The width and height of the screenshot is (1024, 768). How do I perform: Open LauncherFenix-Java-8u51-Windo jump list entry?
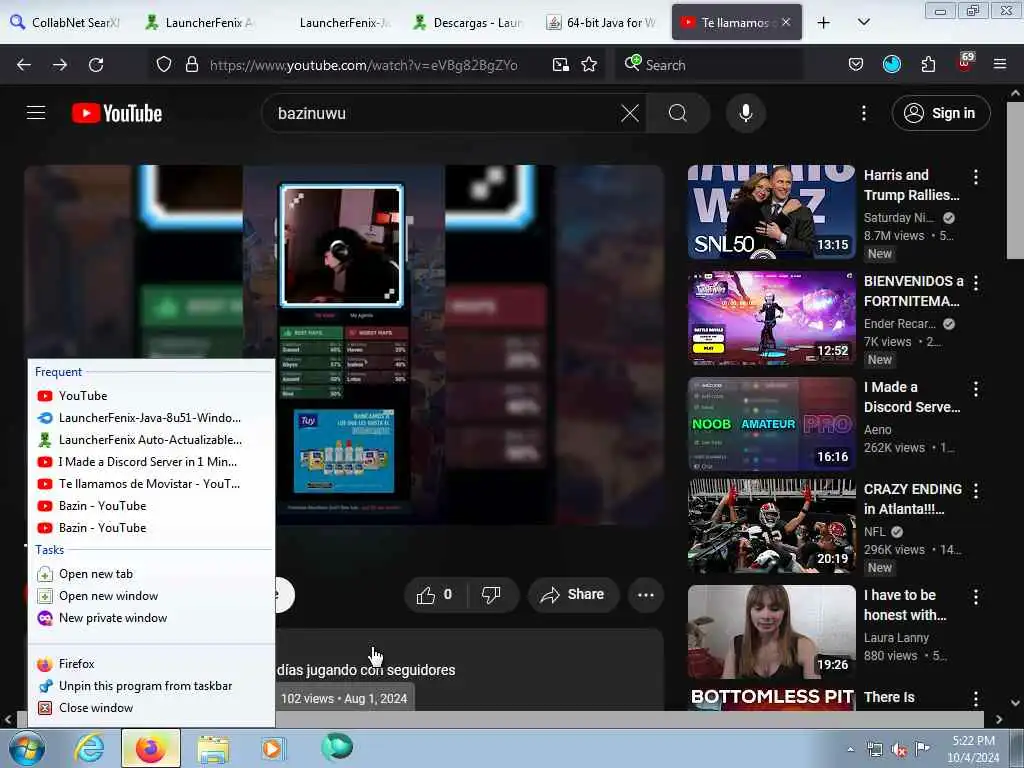coord(152,418)
